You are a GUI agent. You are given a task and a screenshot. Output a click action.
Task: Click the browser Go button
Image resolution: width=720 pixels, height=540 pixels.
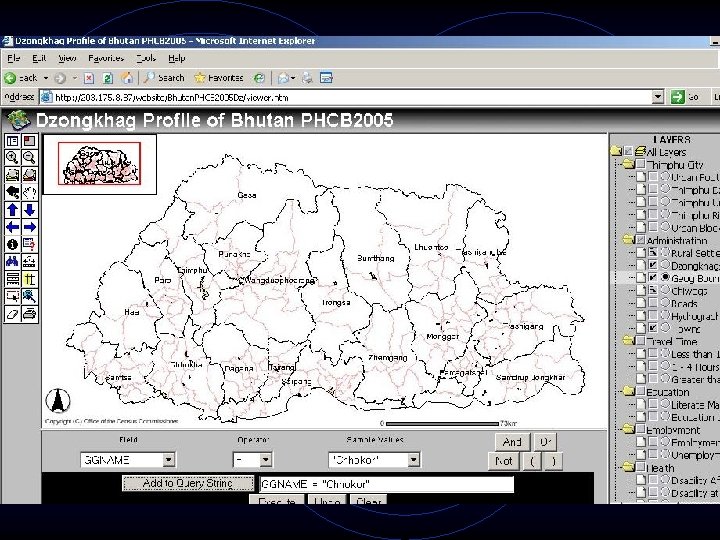coord(685,97)
